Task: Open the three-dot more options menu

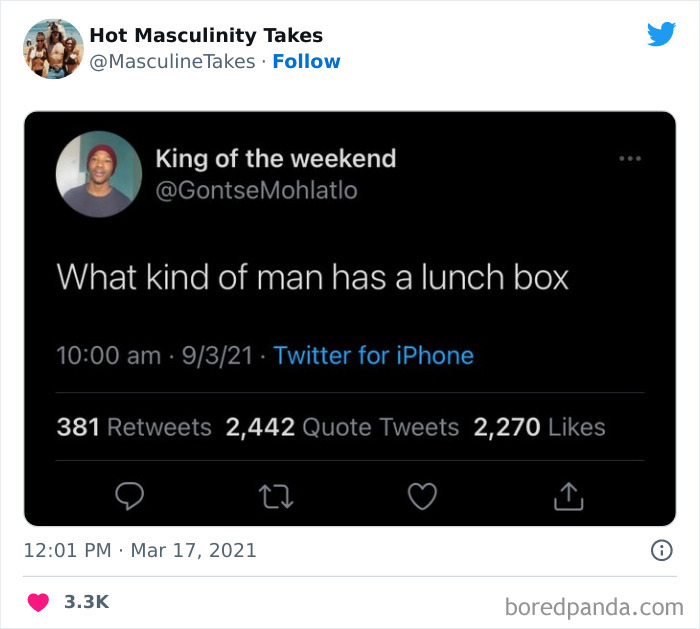Action: [x=629, y=159]
